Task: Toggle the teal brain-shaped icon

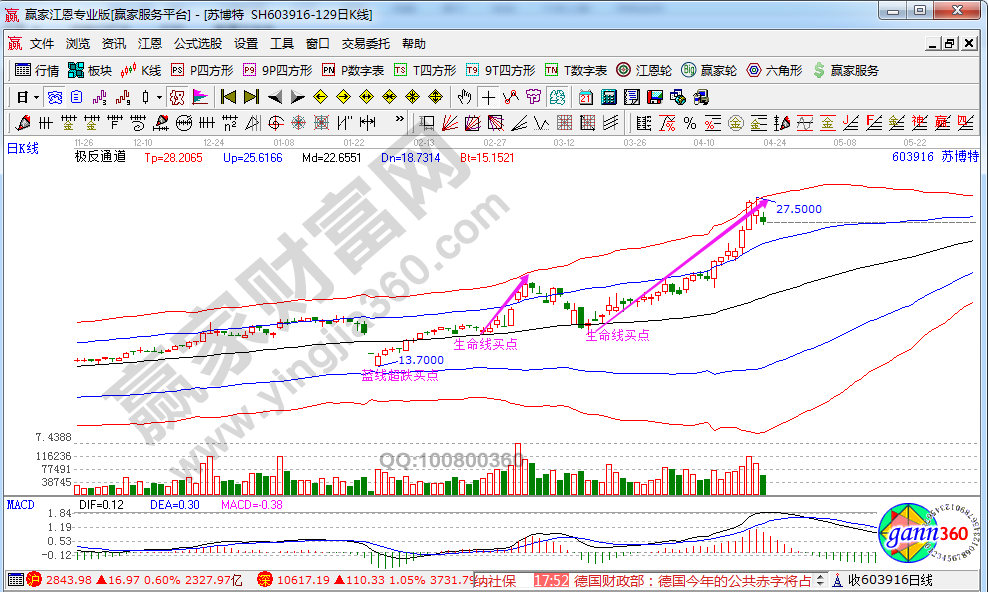Action: pyautogui.click(x=557, y=98)
